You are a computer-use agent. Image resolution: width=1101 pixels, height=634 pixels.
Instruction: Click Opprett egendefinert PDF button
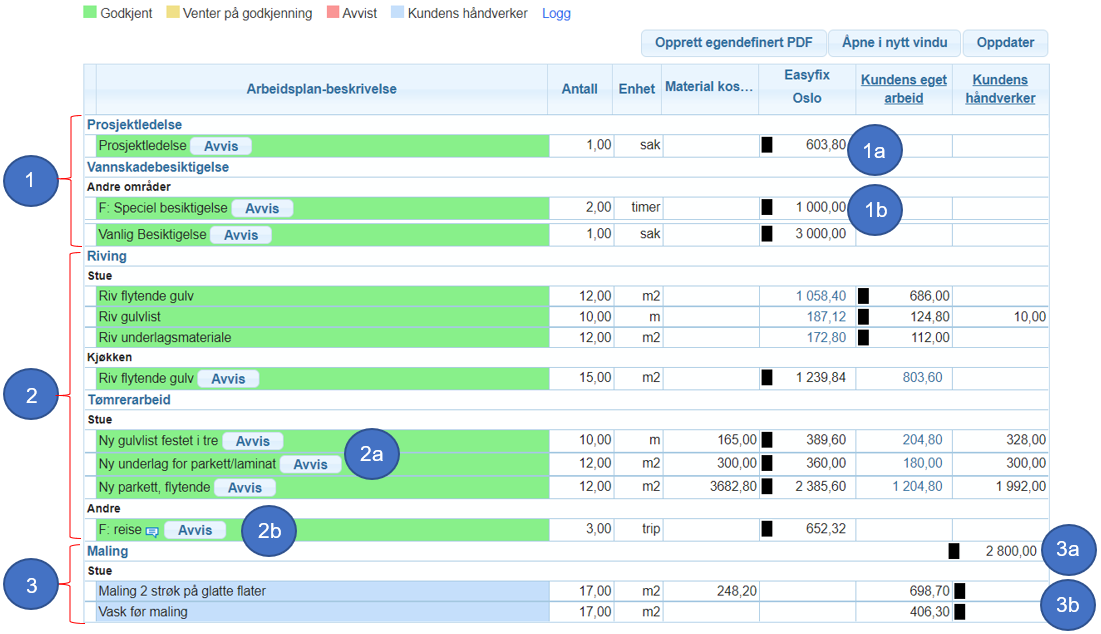(732, 43)
